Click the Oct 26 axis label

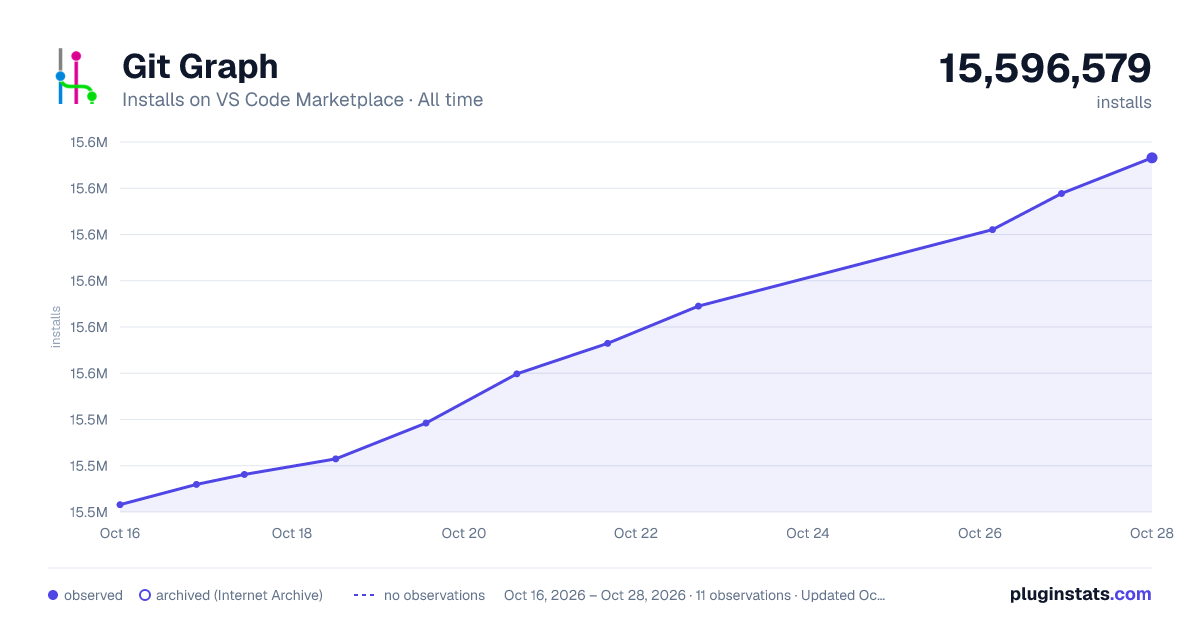tap(980, 533)
